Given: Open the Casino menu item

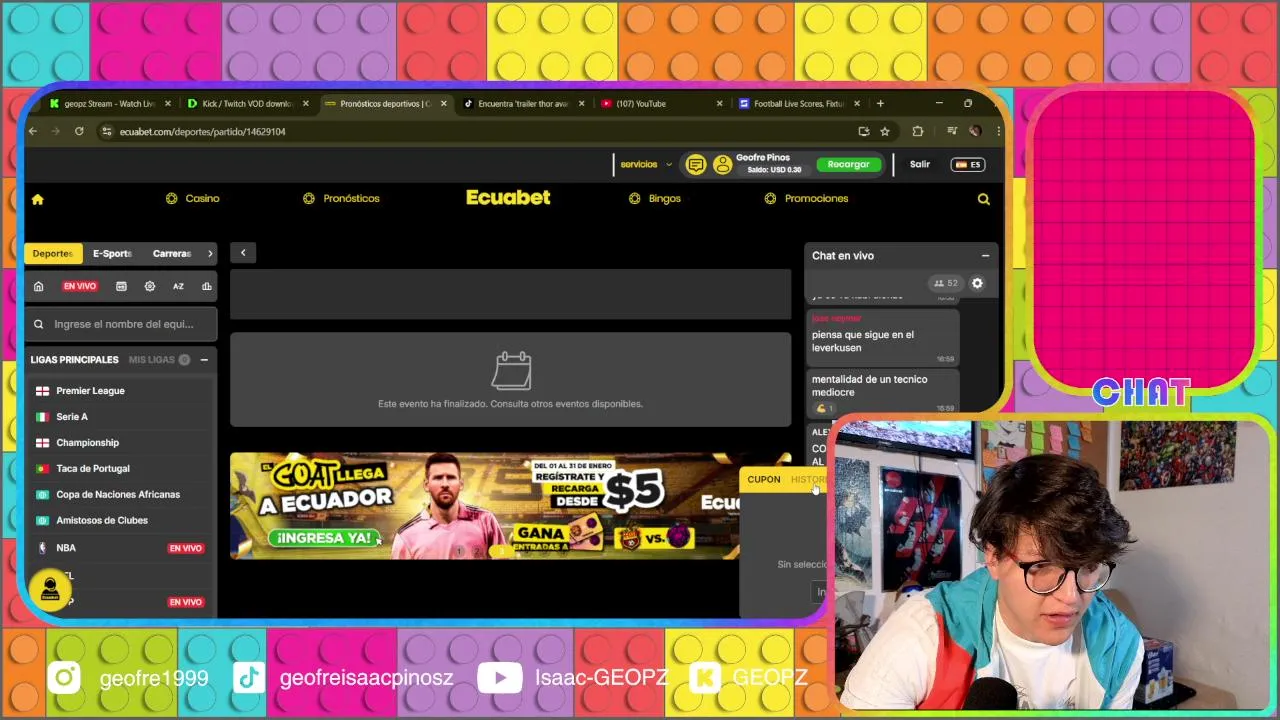Looking at the screenshot, I should coord(193,199).
